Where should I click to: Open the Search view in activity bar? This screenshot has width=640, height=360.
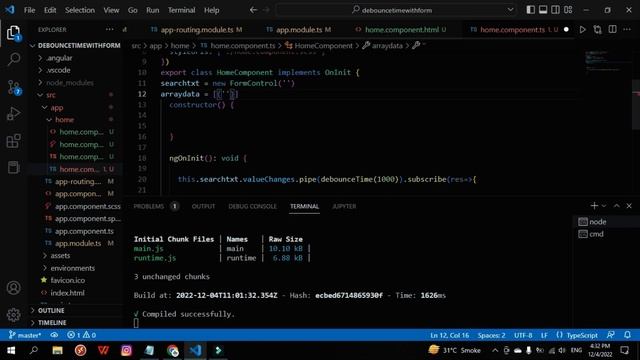click(x=13, y=60)
